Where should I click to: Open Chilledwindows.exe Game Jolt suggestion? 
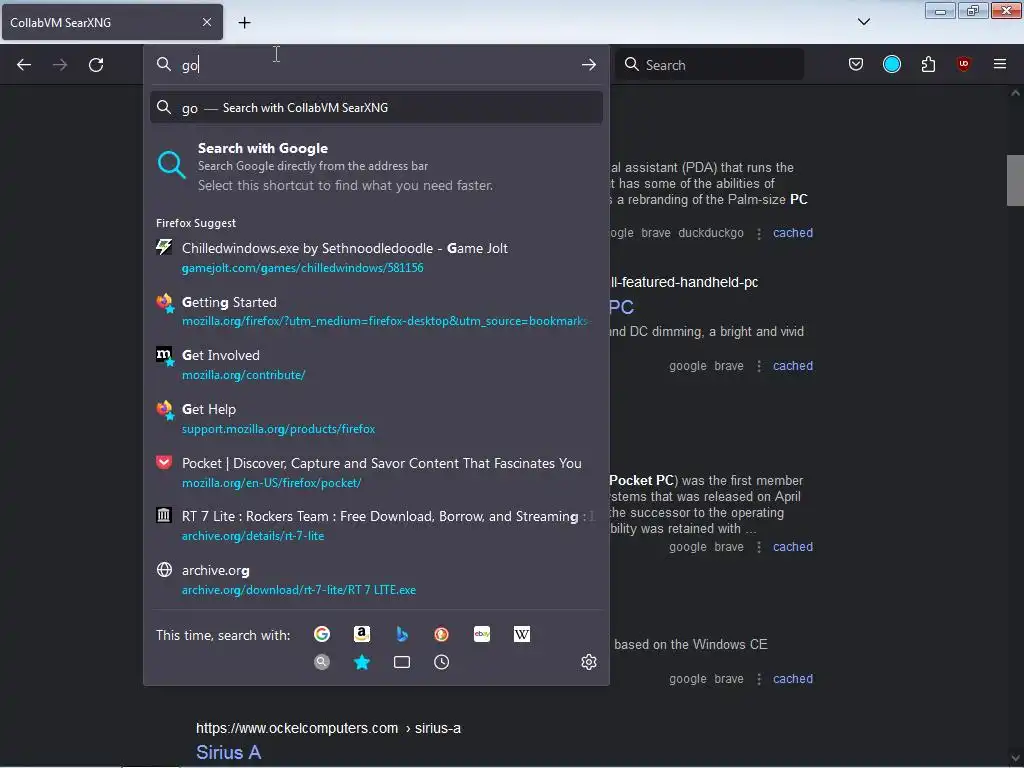(376, 257)
